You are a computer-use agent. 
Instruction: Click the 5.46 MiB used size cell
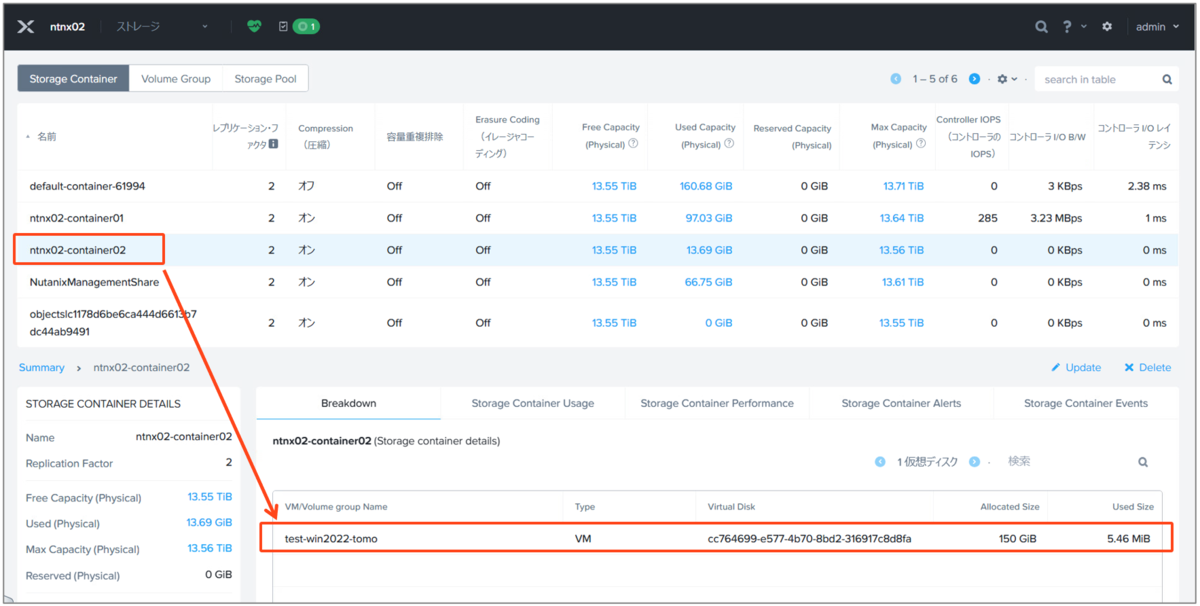point(1128,539)
